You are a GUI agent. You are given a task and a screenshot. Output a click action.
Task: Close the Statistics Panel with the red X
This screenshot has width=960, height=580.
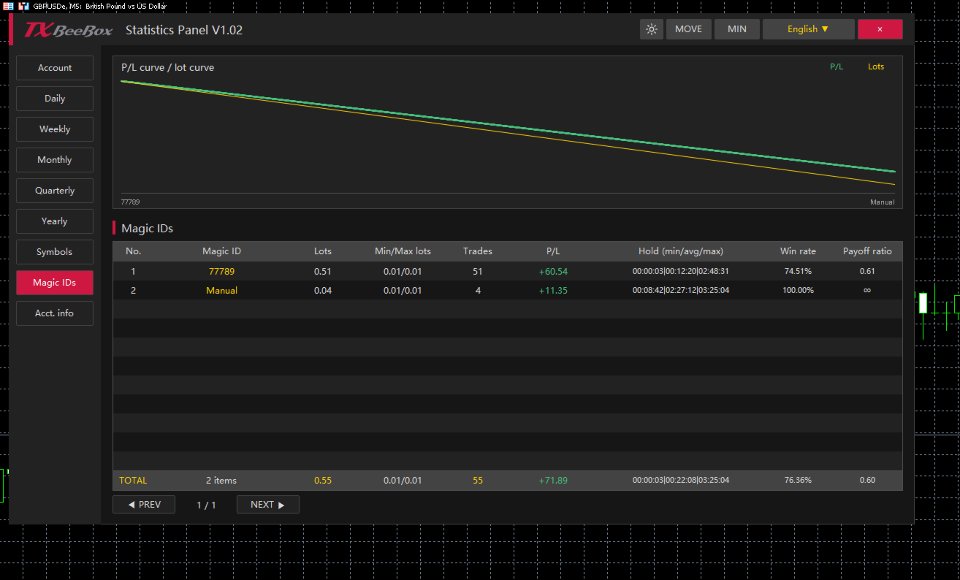pos(880,29)
